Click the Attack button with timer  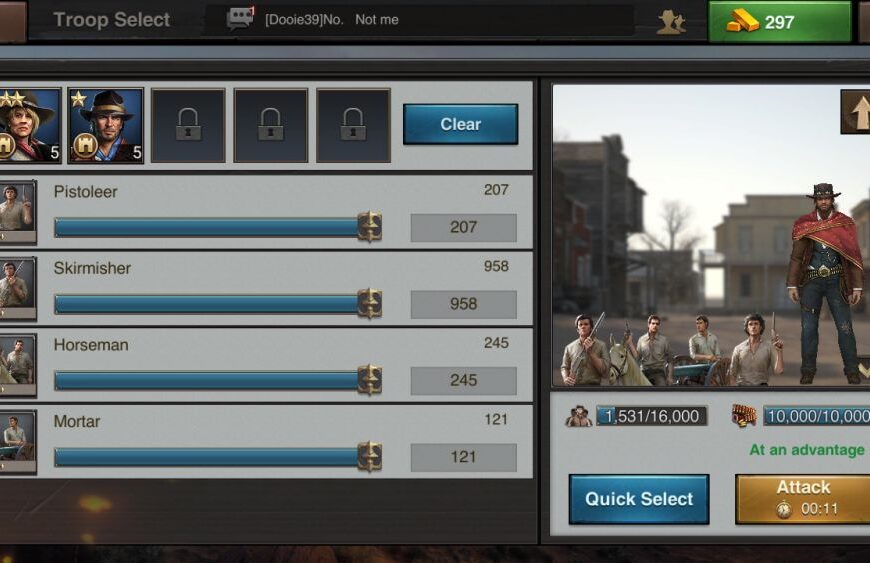point(802,499)
